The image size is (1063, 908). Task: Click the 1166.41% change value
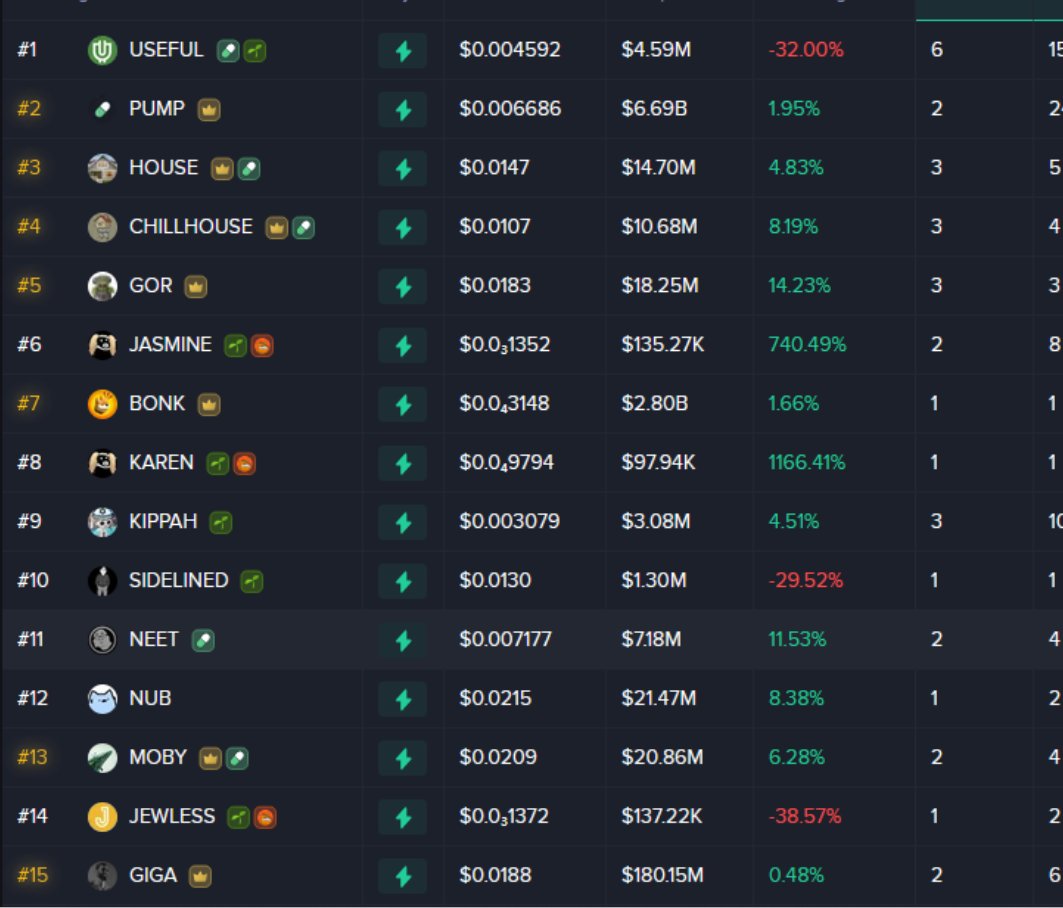click(806, 463)
